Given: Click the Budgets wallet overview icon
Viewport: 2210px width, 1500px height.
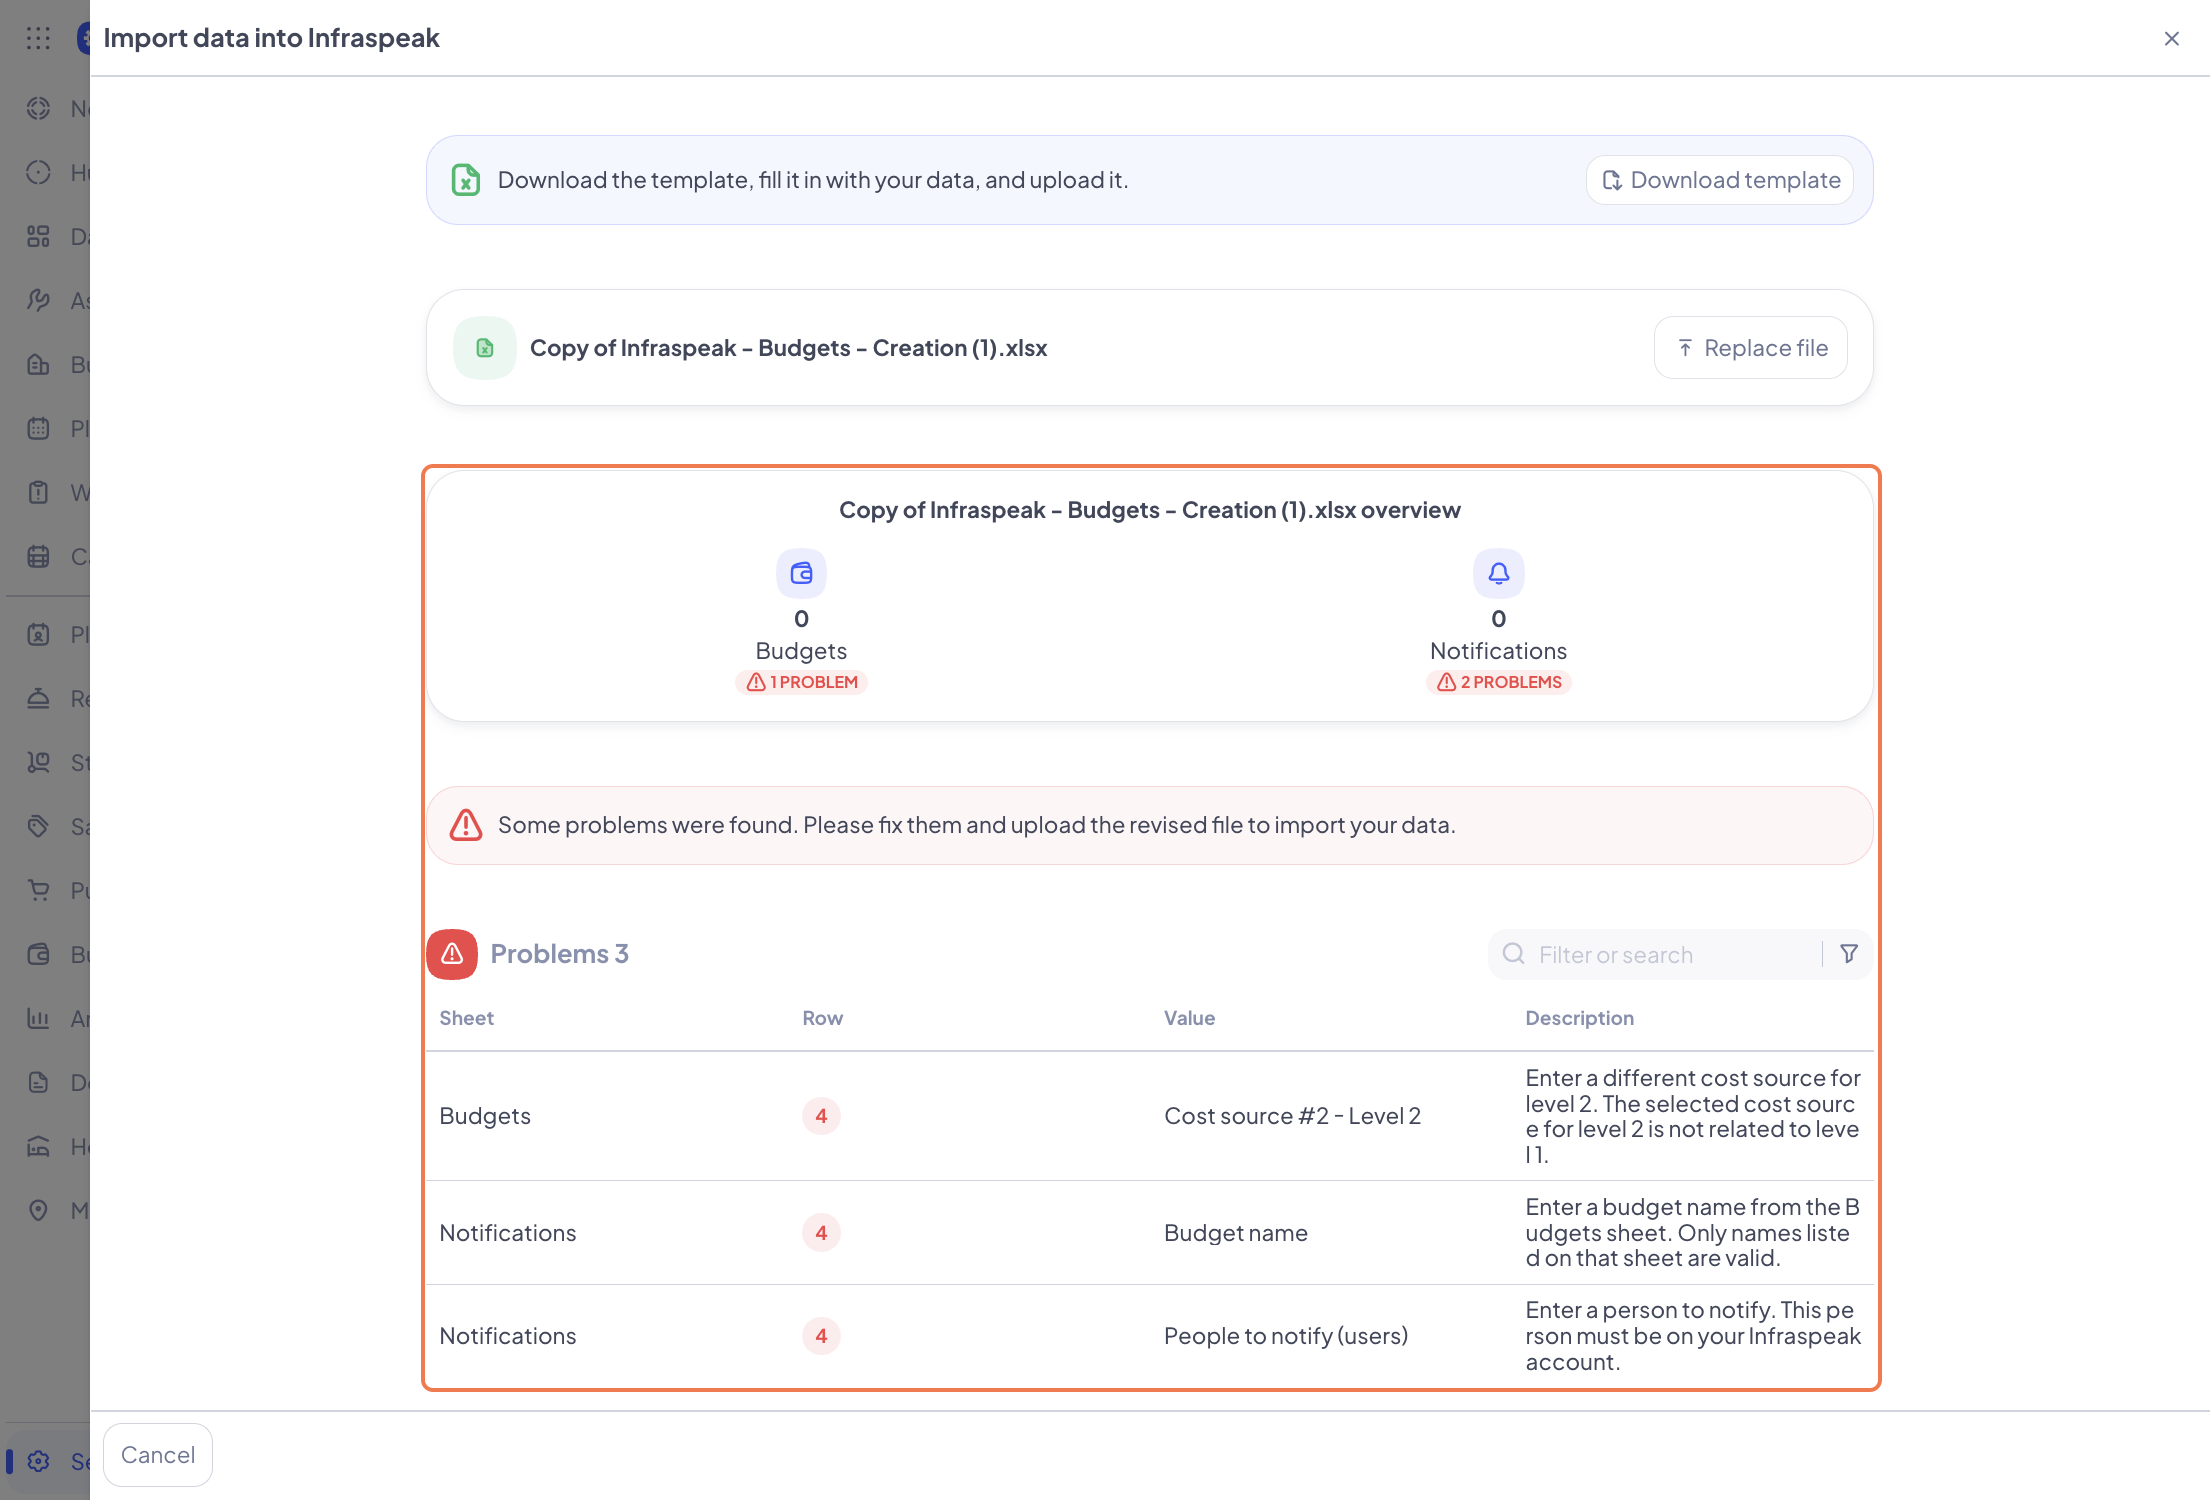Looking at the screenshot, I should pos(801,573).
